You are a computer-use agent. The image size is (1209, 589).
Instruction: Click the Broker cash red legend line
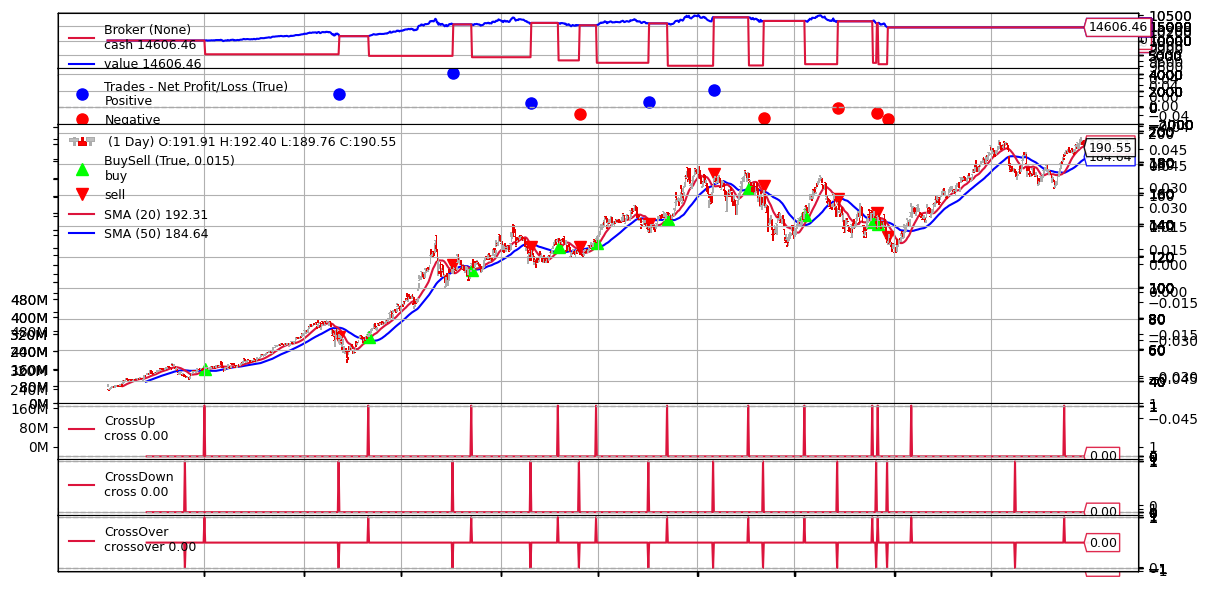click(82, 38)
